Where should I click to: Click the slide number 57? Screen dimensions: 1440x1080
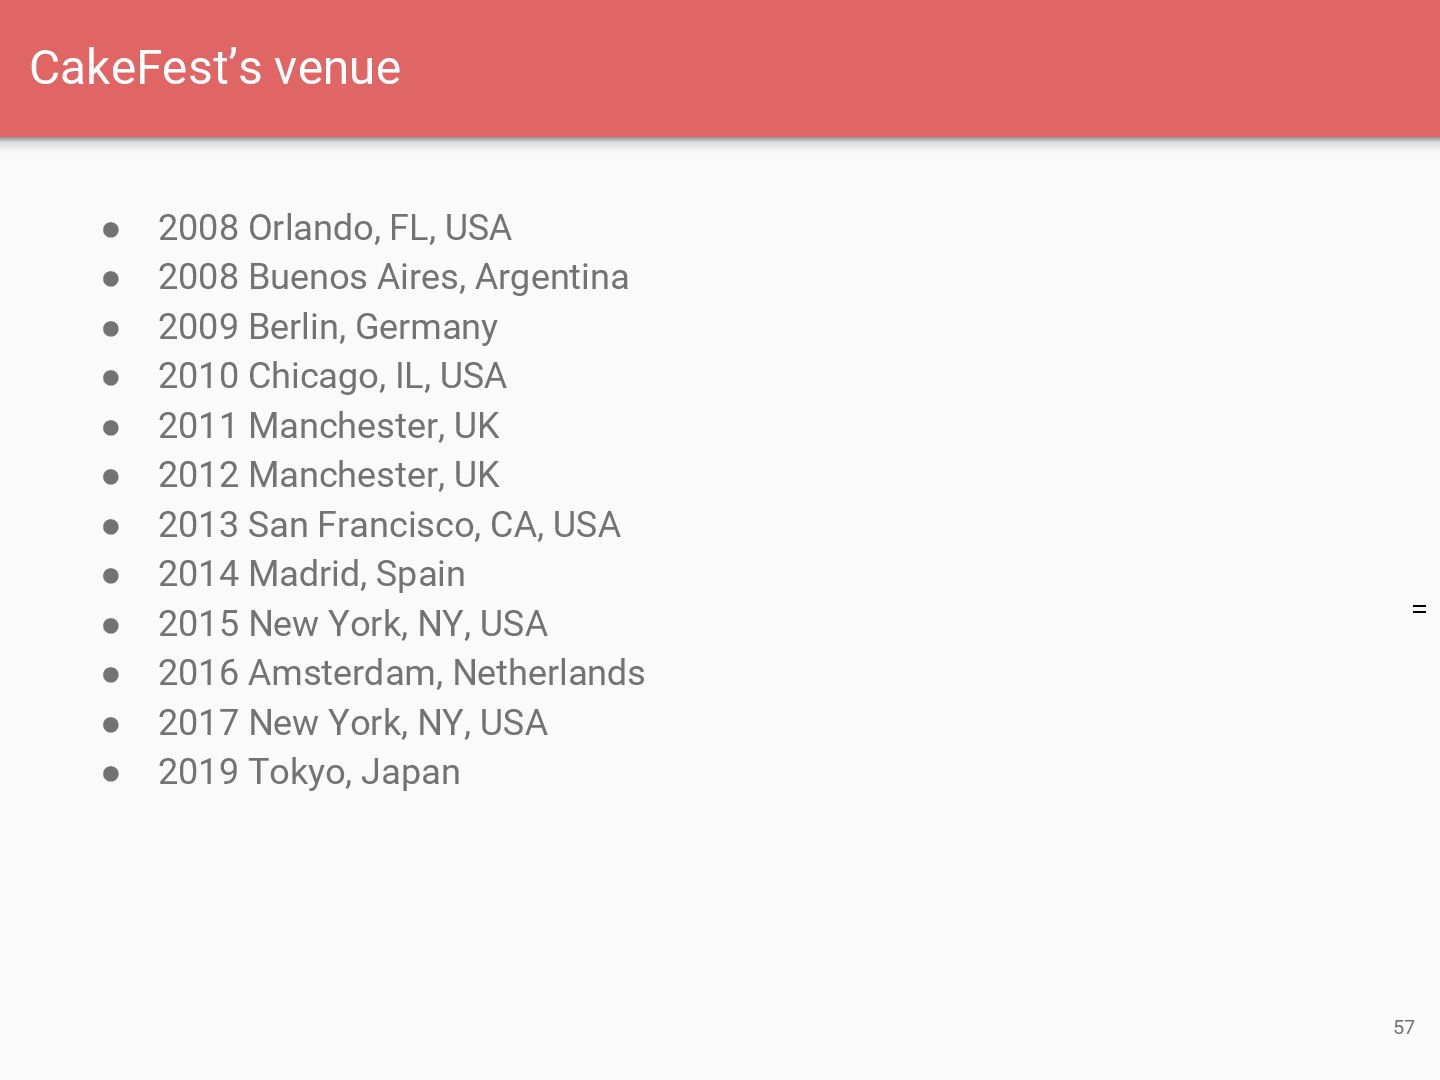1403,1027
